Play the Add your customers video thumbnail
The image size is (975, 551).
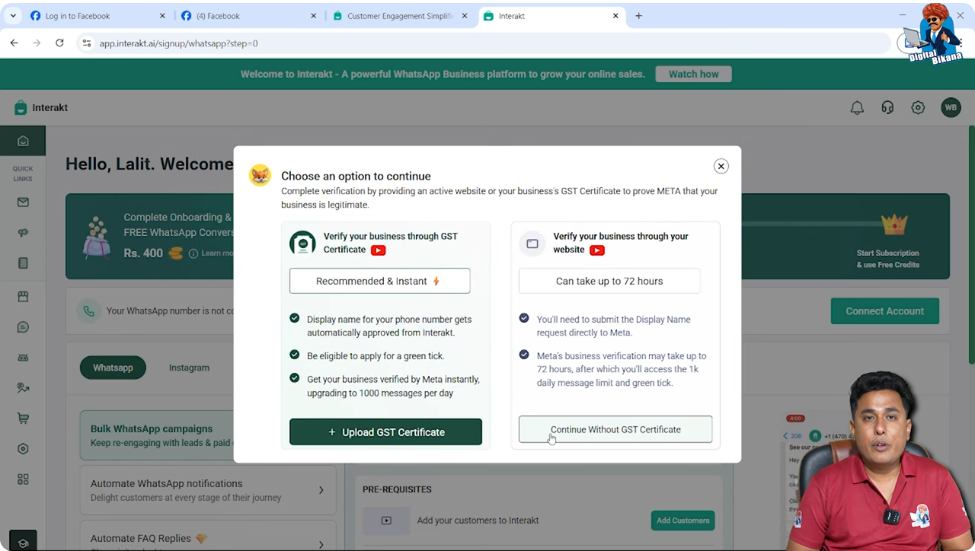pos(386,521)
